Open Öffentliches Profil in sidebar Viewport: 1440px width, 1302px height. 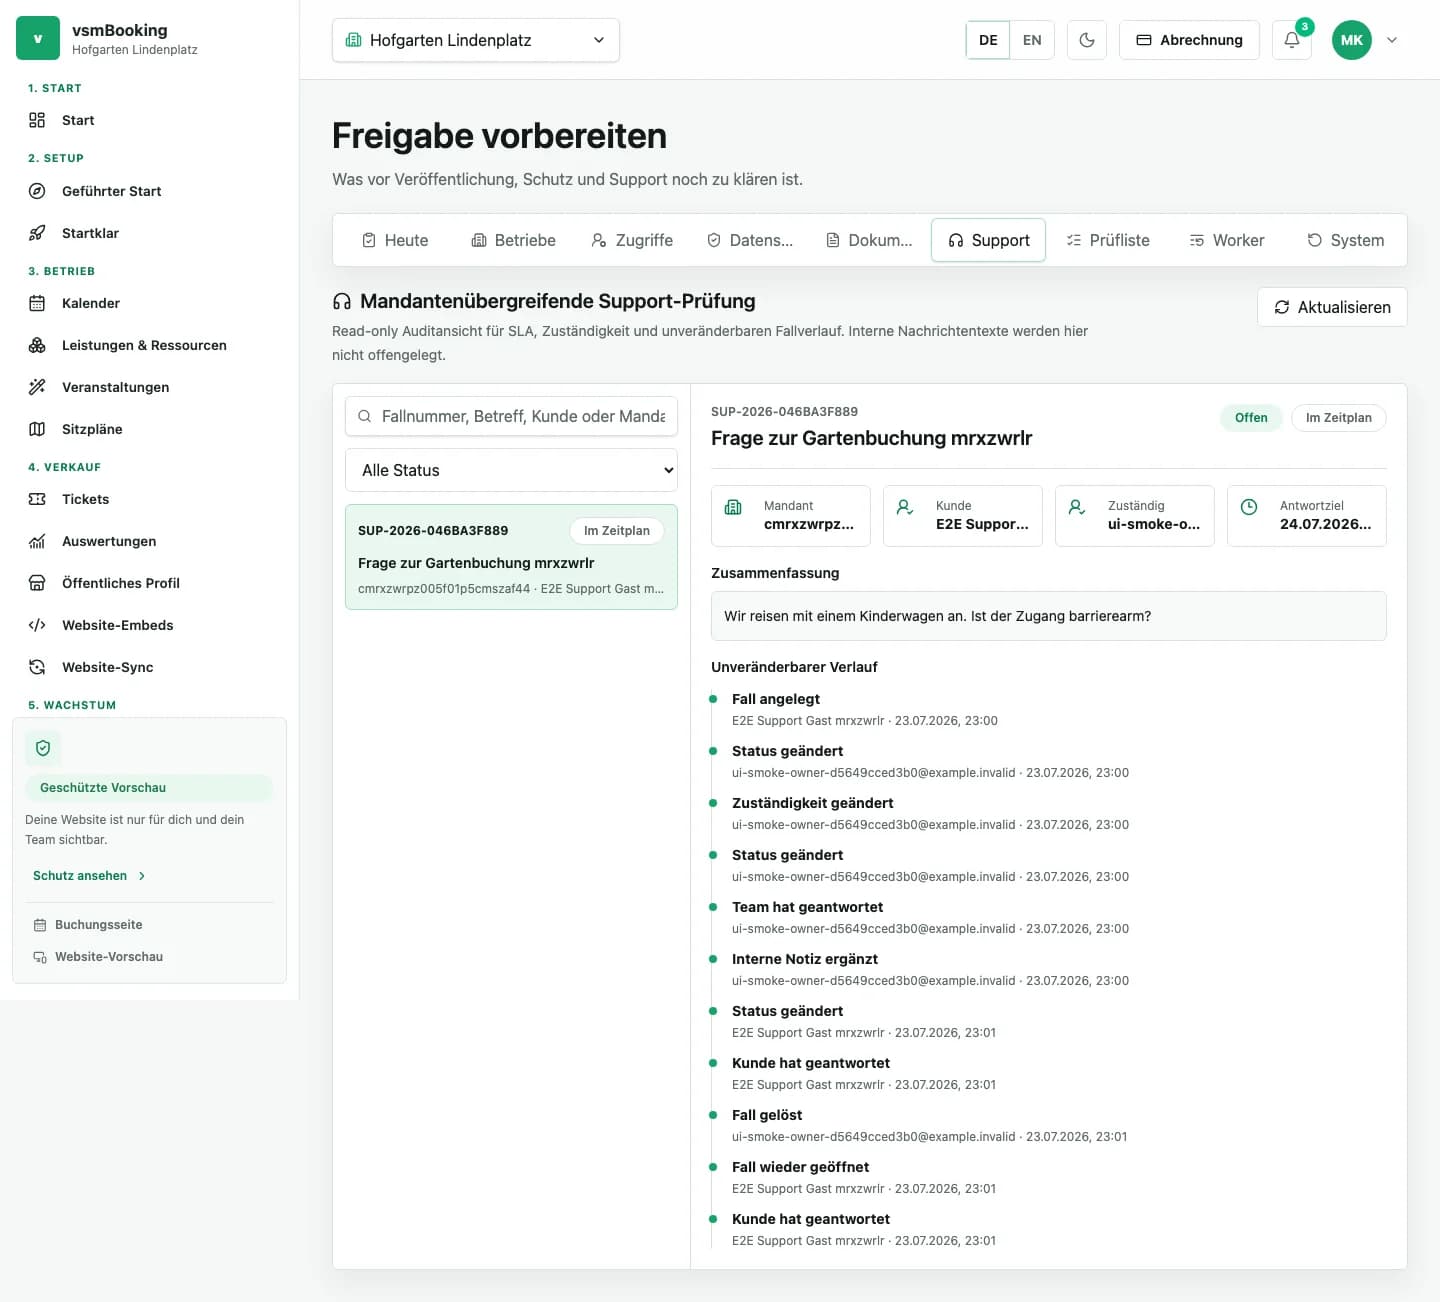[149, 583]
